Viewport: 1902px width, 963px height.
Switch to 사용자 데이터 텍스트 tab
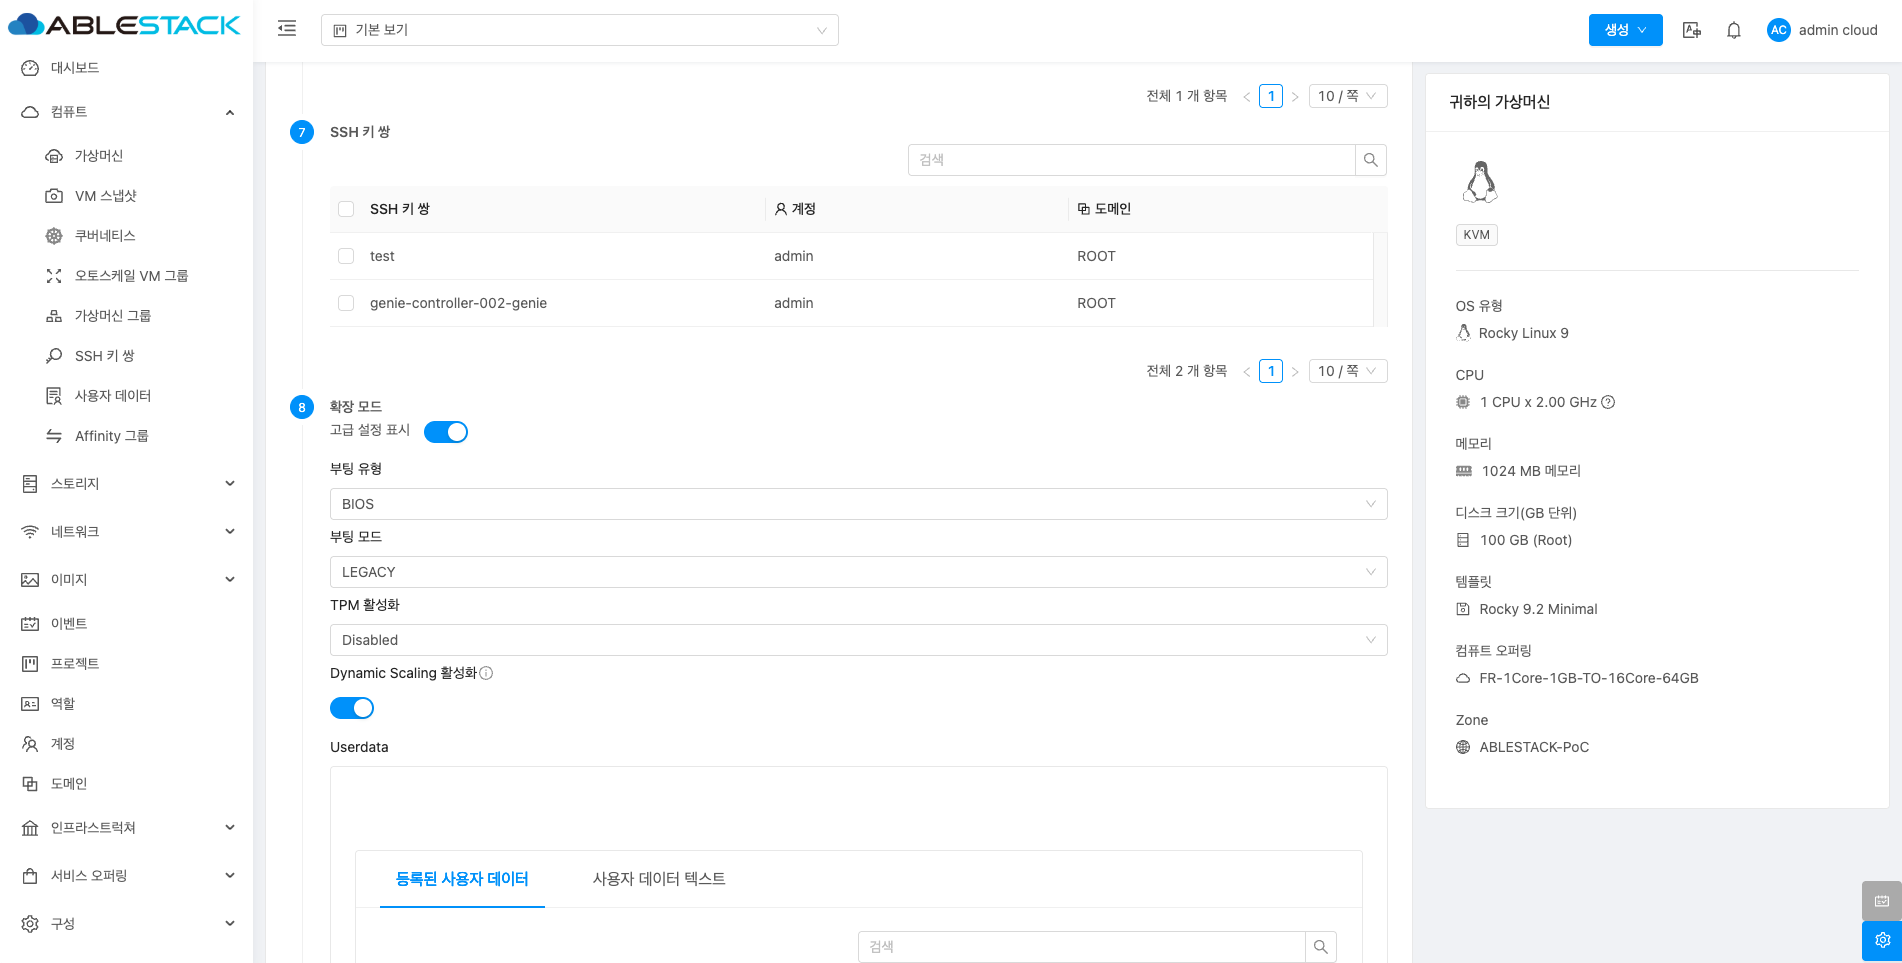click(659, 879)
